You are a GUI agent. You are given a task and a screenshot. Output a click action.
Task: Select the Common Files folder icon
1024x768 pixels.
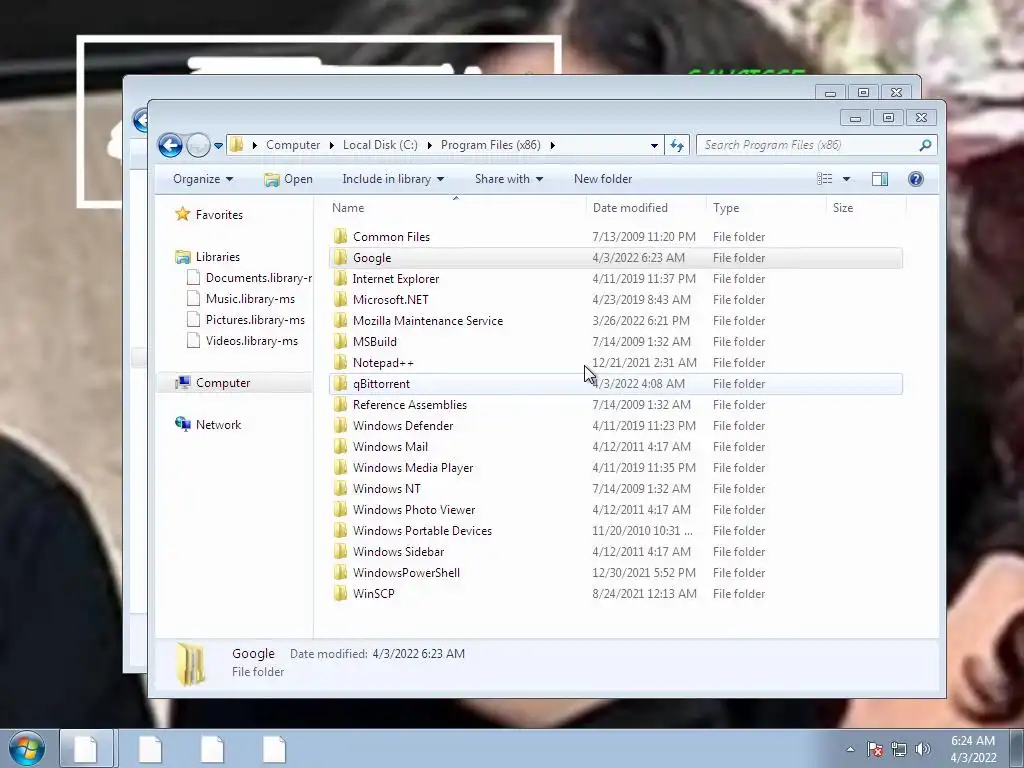(340, 236)
